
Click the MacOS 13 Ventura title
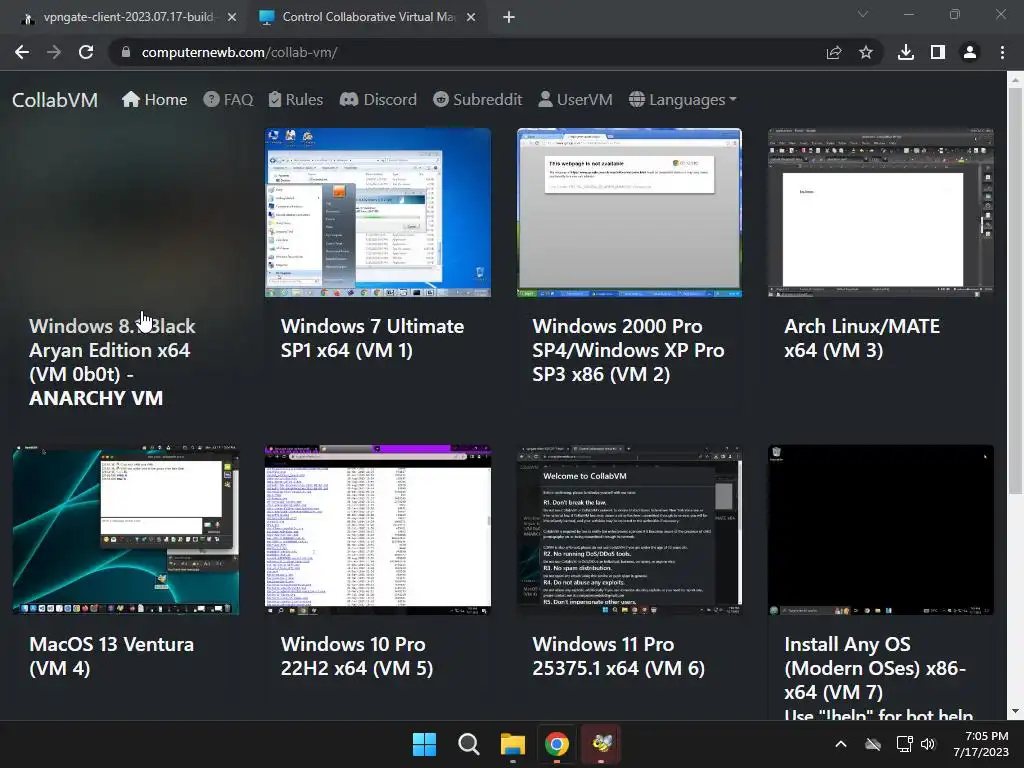click(112, 656)
